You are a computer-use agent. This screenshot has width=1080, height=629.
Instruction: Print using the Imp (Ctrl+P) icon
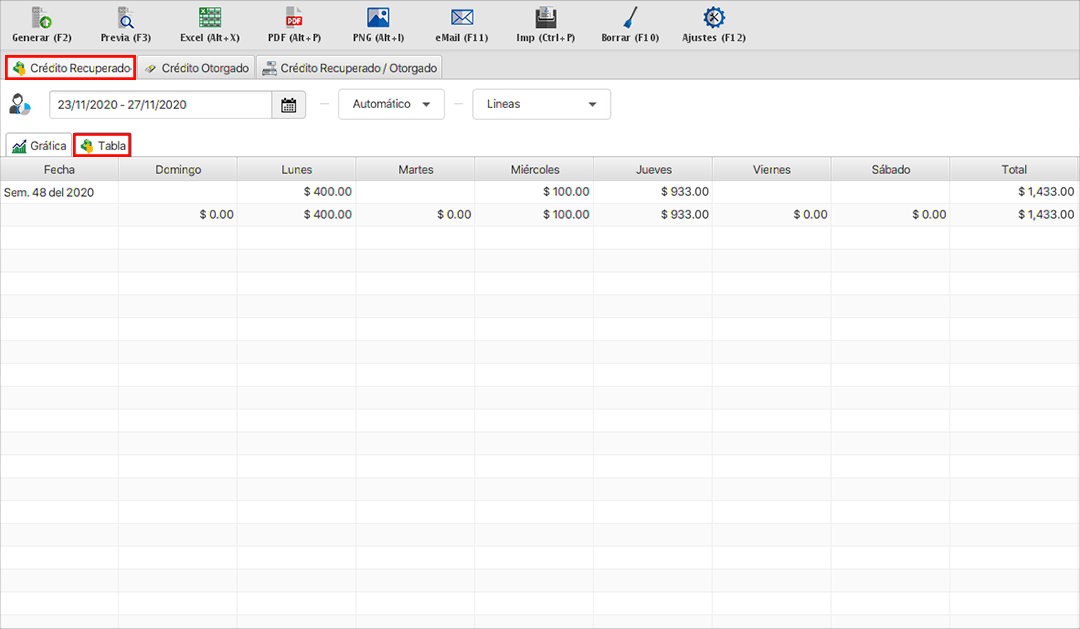[546, 18]
